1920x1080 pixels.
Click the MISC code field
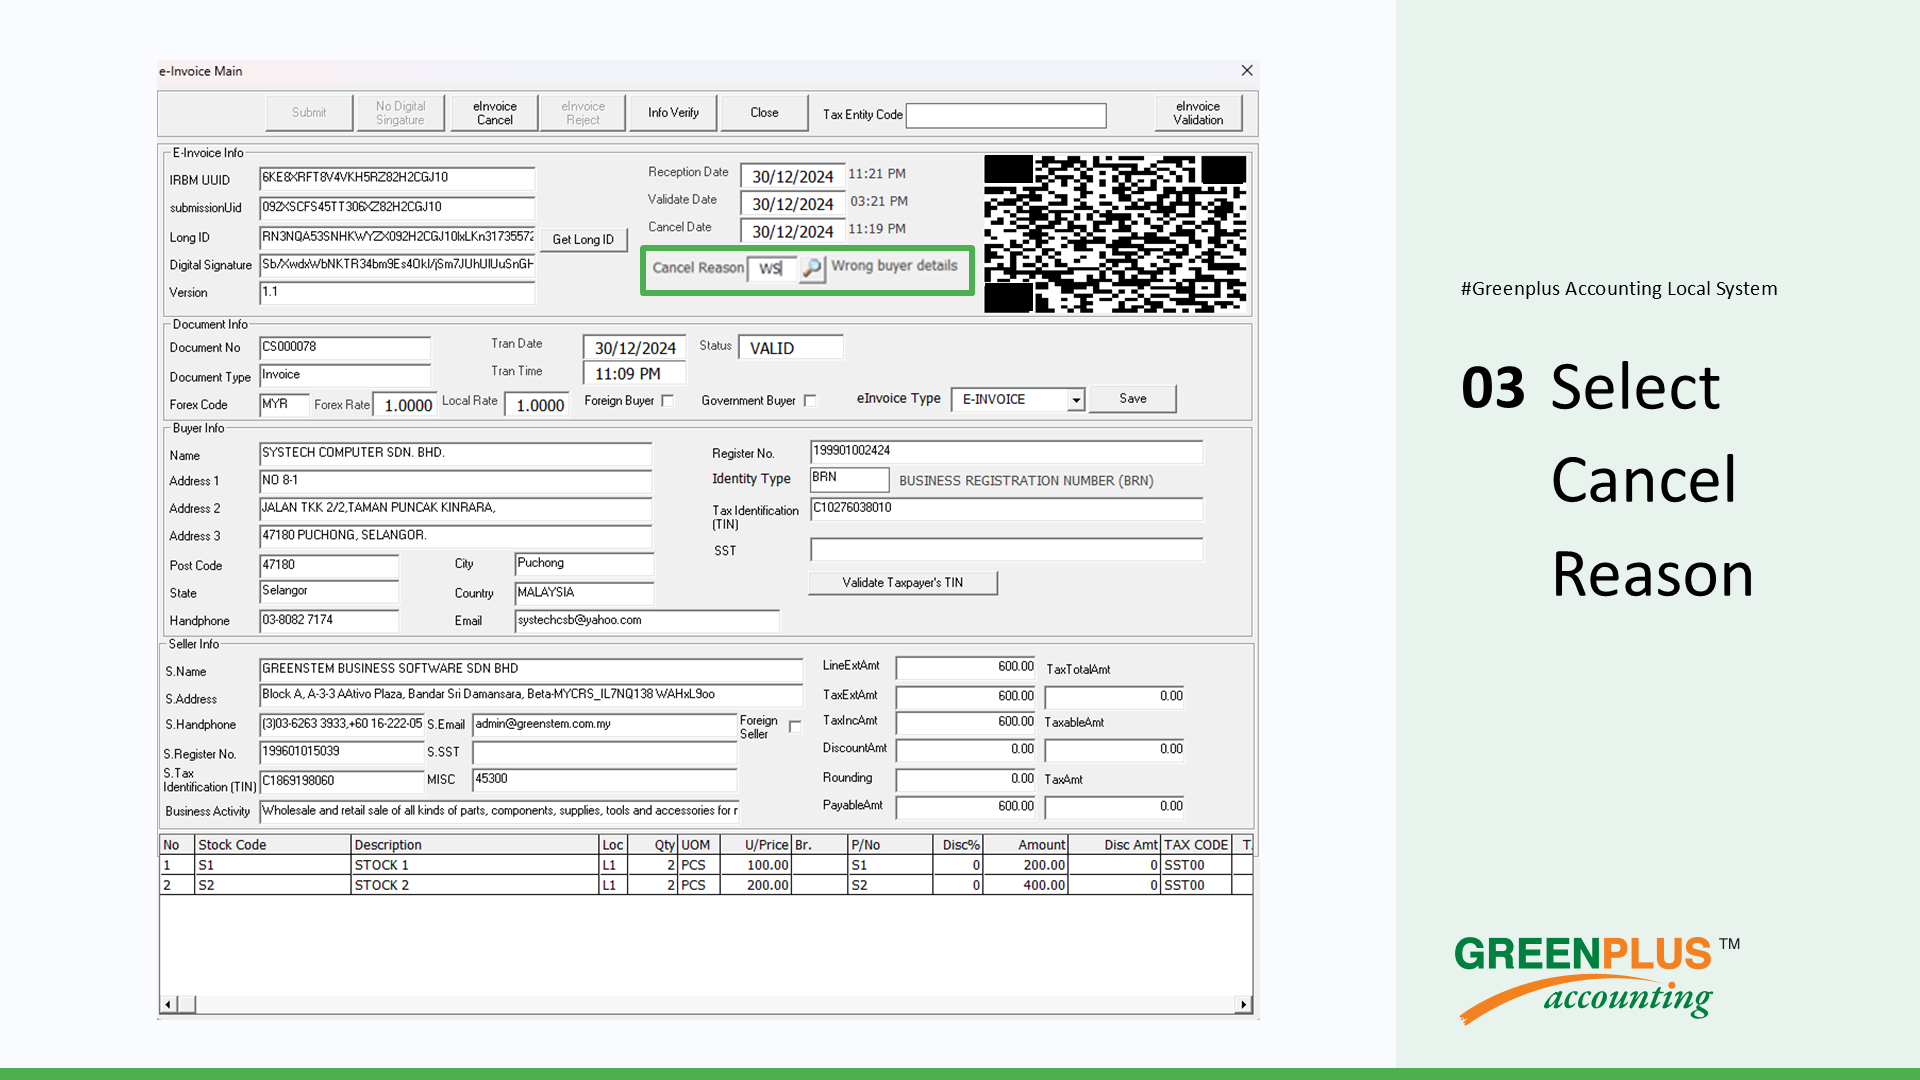click(605, 779)
